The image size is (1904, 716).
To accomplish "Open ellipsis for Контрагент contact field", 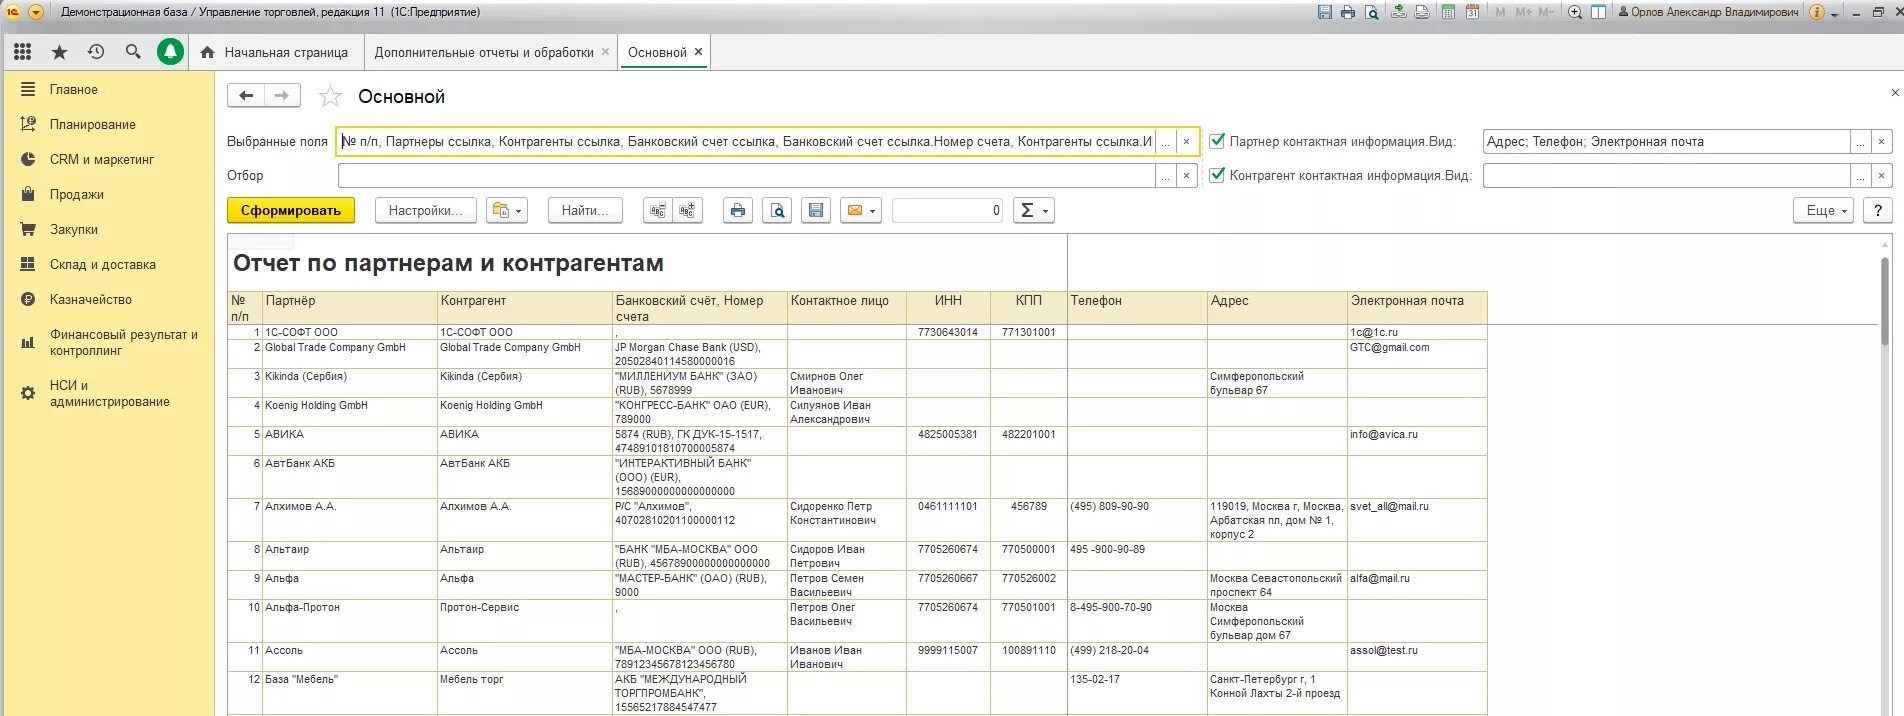I will (1860, 176).
